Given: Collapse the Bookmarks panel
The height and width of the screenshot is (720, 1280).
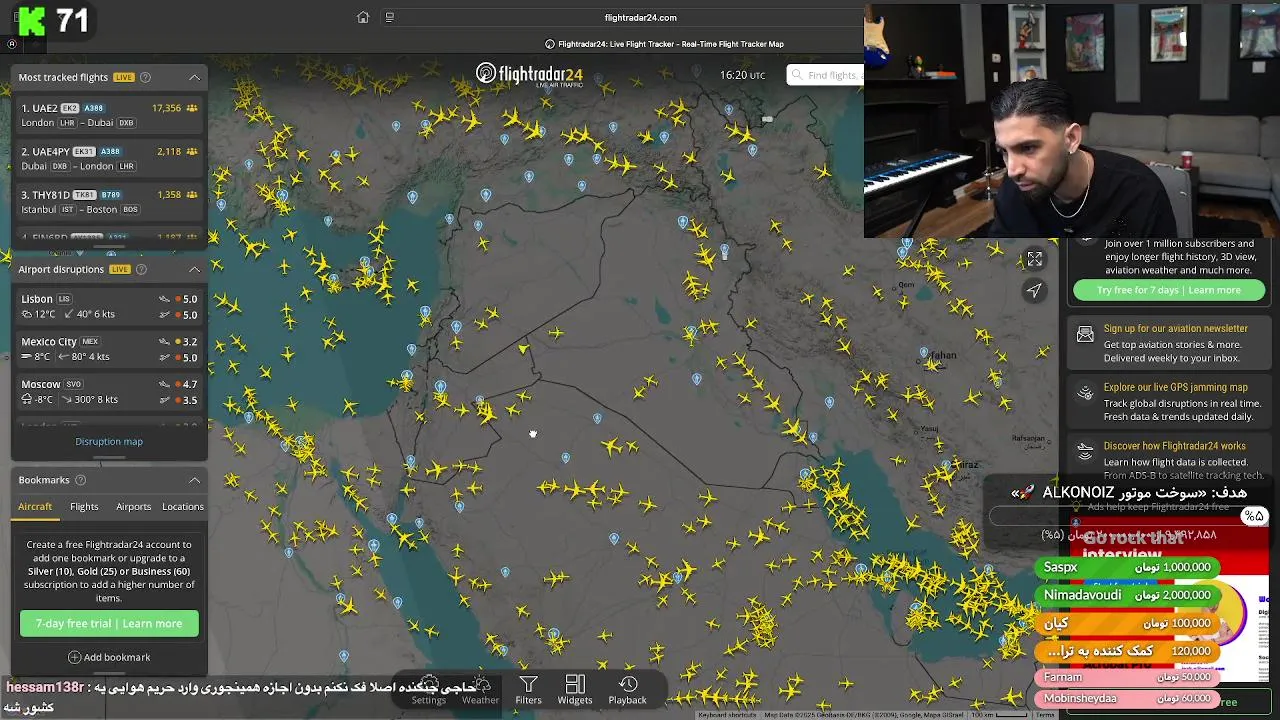Looking at the screenshot, I should click(195, 480).
